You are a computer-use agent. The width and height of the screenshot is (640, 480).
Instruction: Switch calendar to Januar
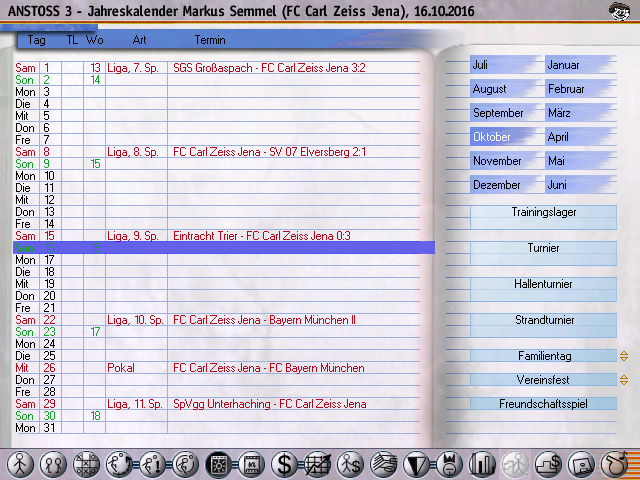tap(580, 65)
